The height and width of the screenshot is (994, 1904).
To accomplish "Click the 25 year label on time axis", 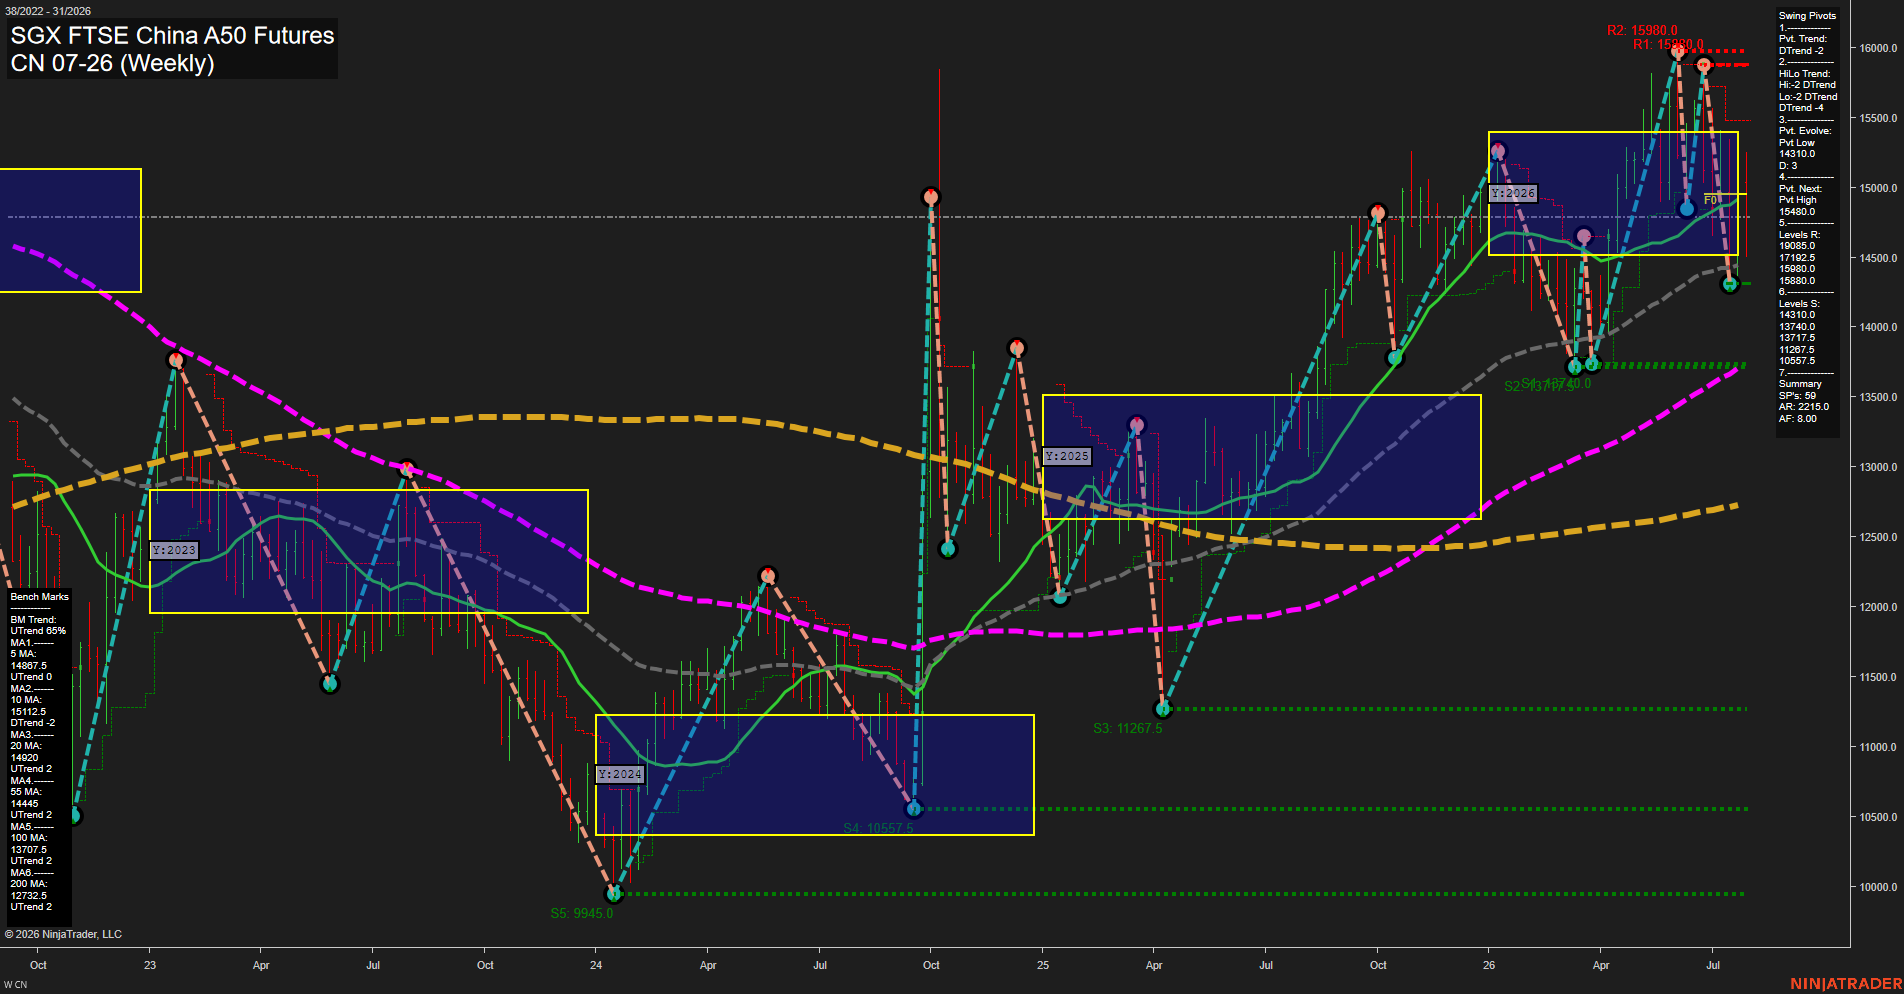I will click(x=1043, y=965).
